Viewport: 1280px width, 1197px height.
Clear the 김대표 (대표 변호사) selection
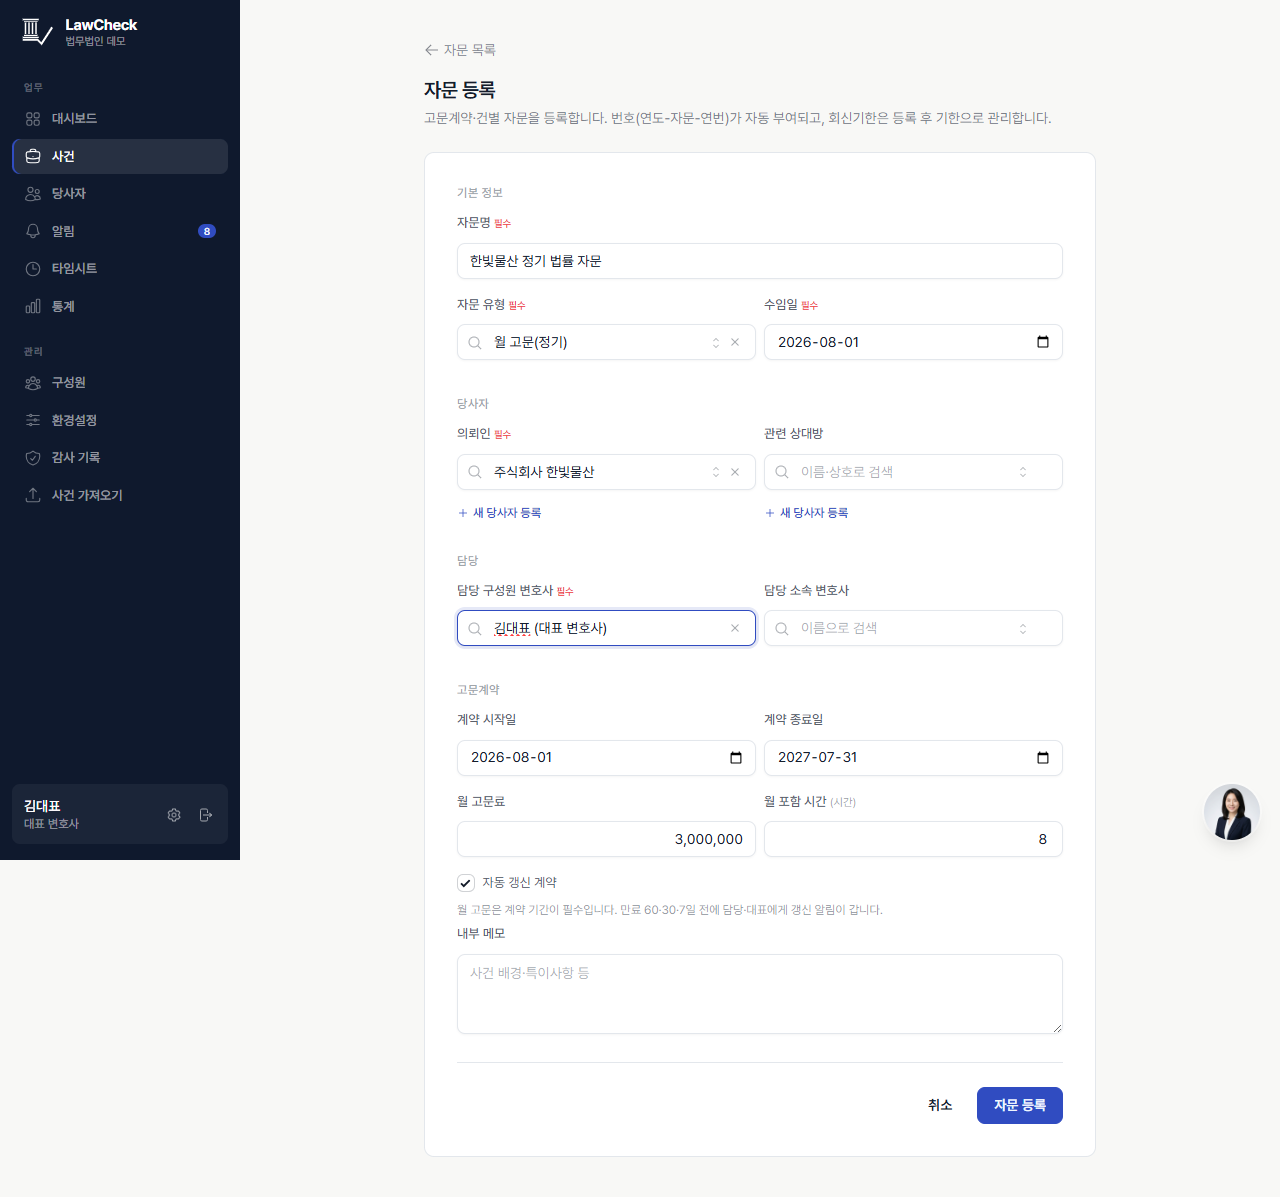735,628
